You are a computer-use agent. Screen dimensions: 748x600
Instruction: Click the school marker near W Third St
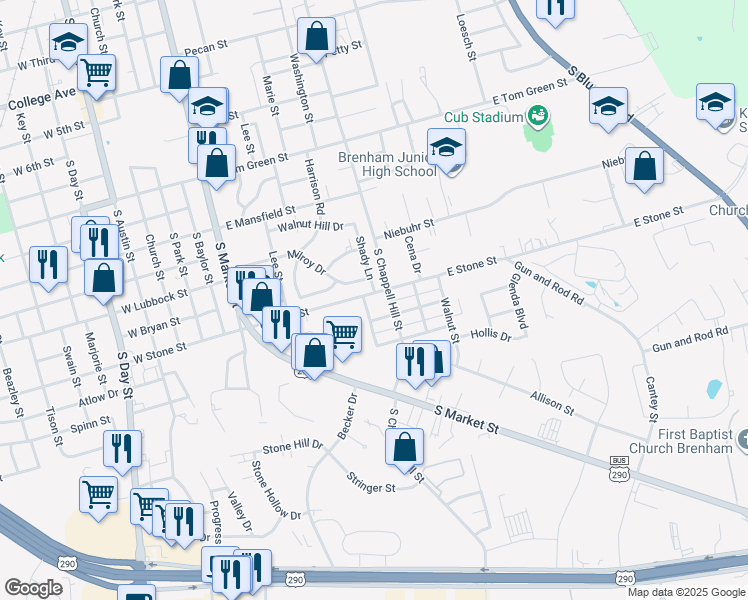coord(68,43)
